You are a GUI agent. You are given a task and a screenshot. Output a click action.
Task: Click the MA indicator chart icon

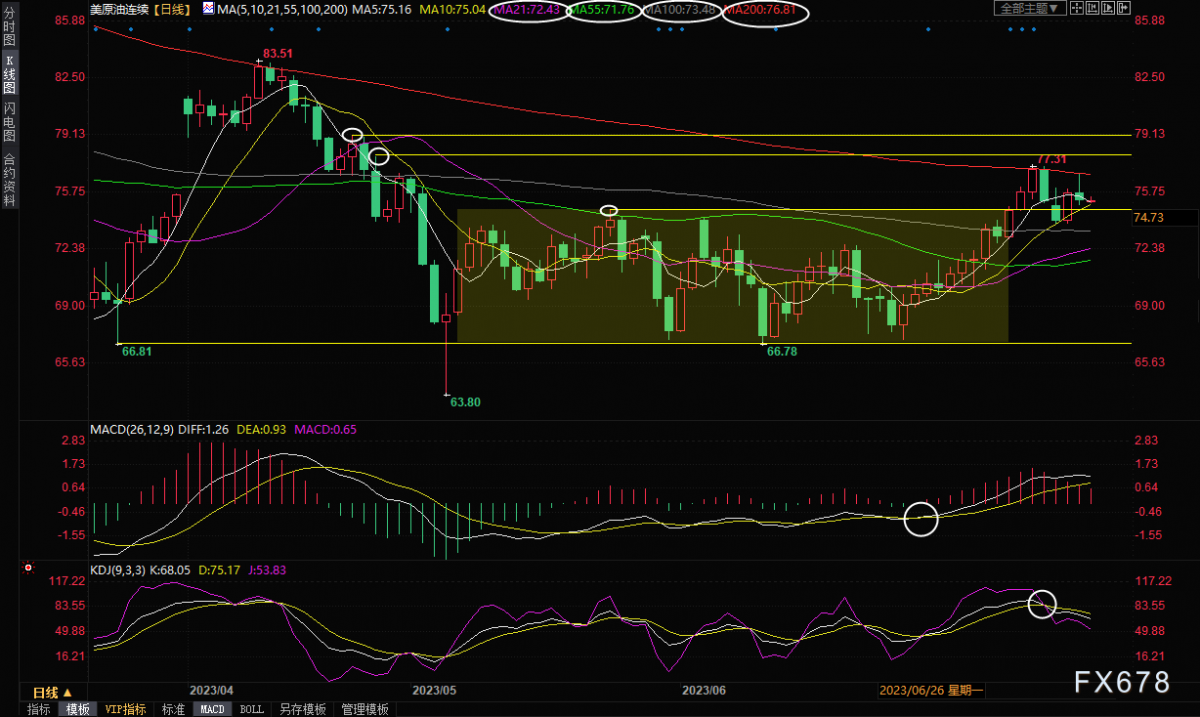click(207, 8)
